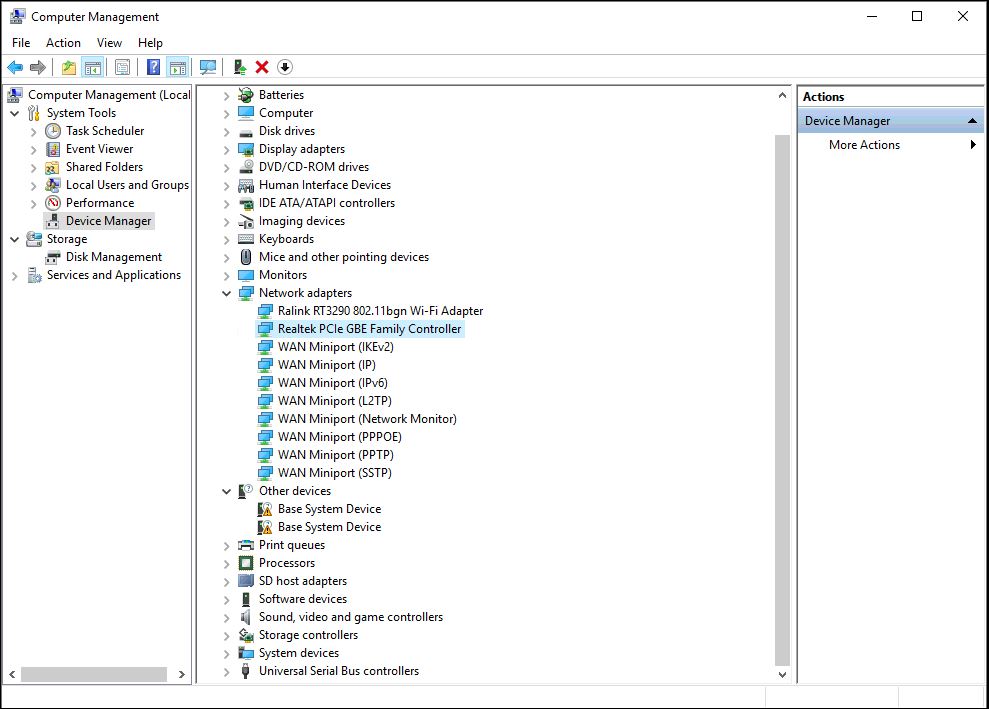Viewport: 989px width, 709px height.
Task: Expand the Display adapters category
Action: (x=227, y=149)
